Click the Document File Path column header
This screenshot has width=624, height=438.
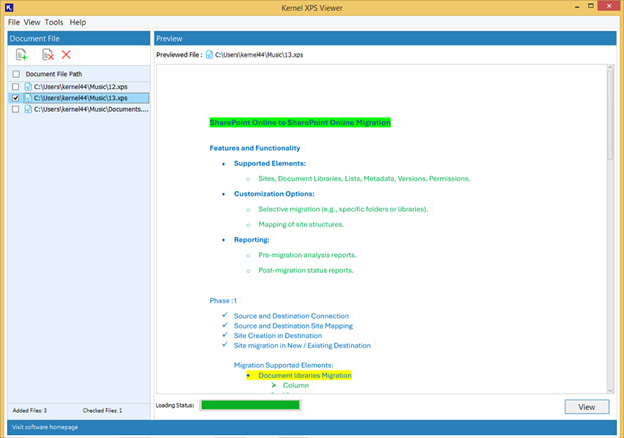54,74
